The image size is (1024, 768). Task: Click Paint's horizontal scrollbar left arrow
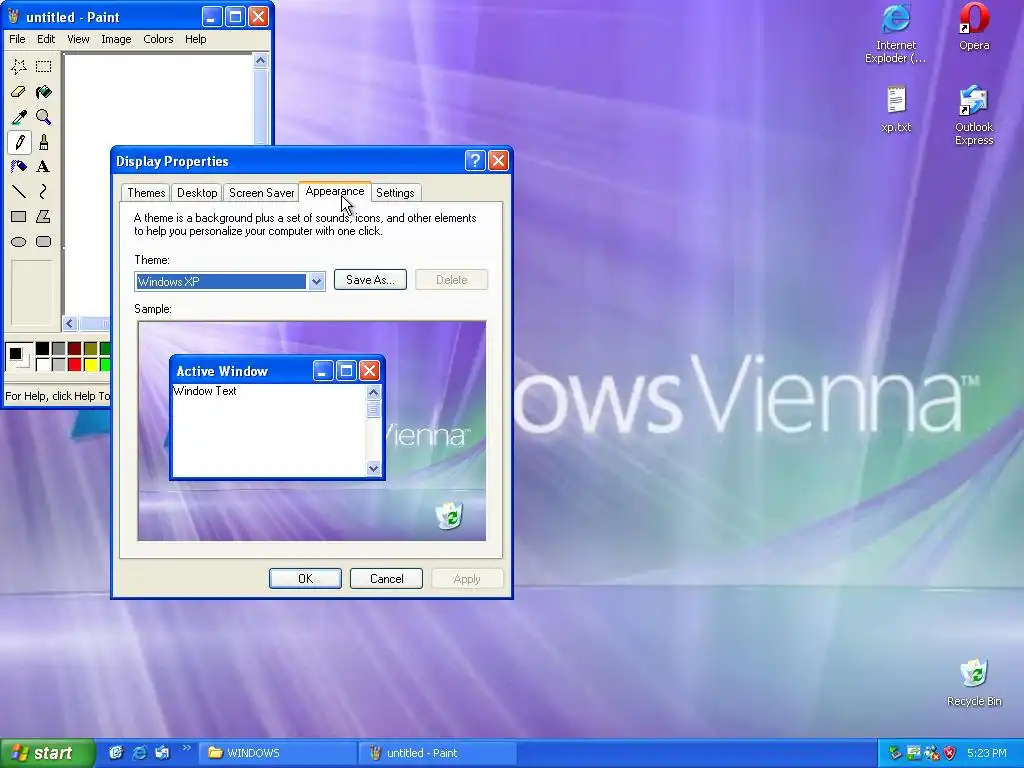pyautogui.click(x=71, y=323)
